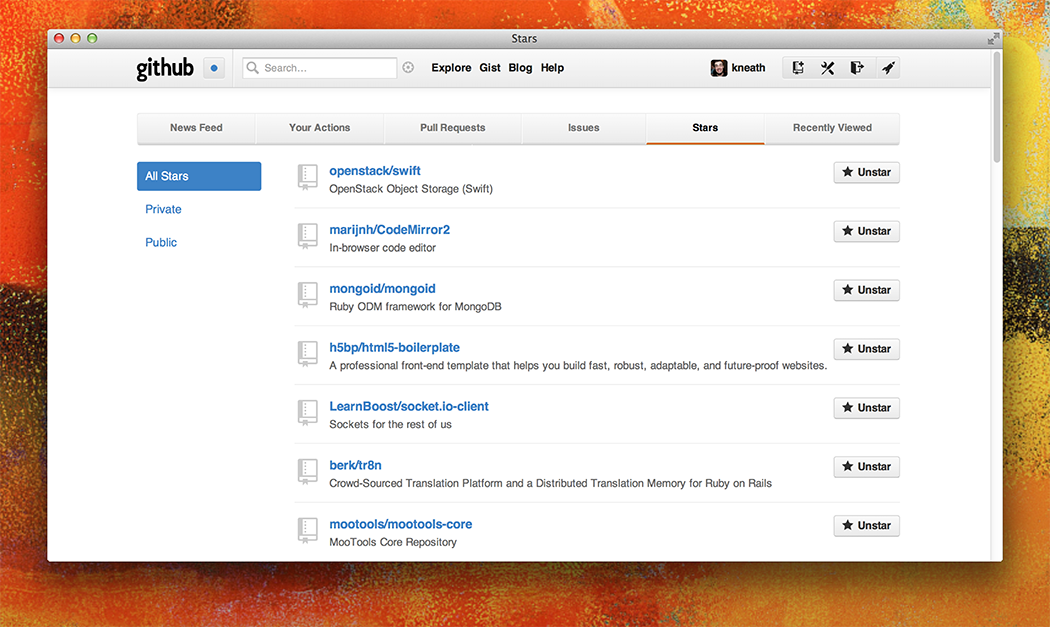Filter stars by Private
This screenshot has height=627, width=1050.
click(x=163, y=209)
